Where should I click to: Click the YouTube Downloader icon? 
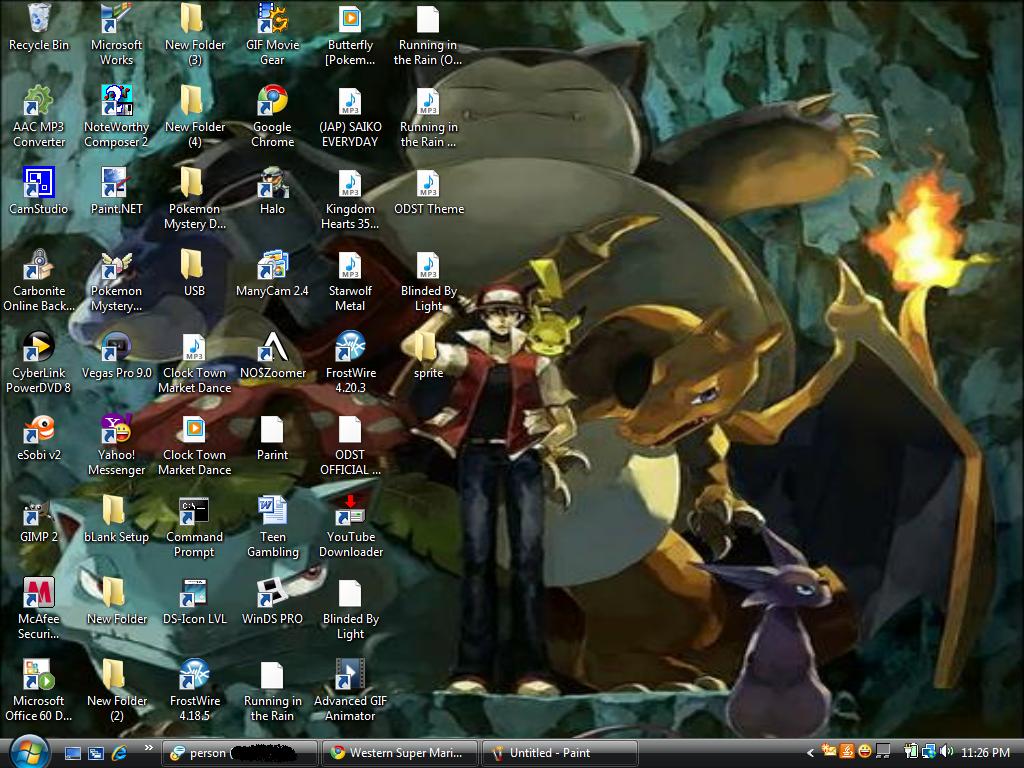tap(350, 513)
